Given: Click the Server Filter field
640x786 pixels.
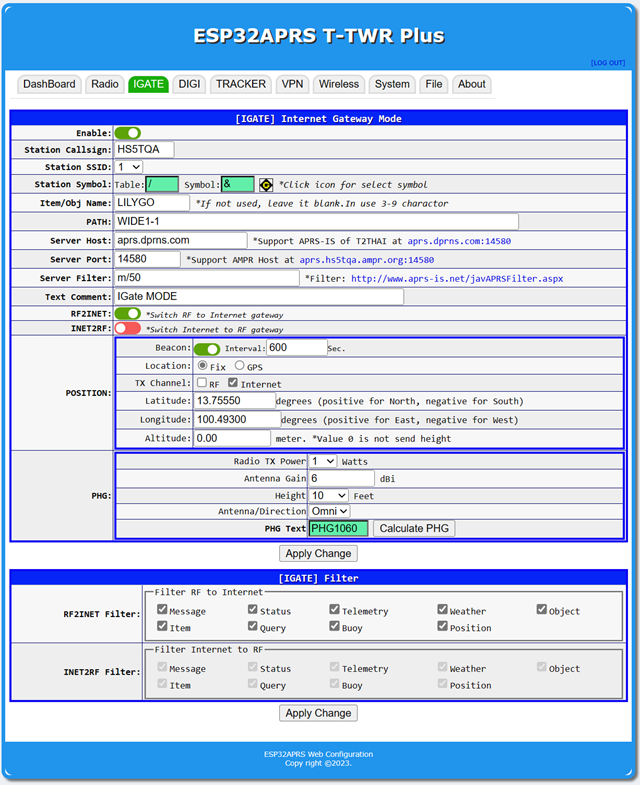Looking at the screenshot, I should pos(207,278).
